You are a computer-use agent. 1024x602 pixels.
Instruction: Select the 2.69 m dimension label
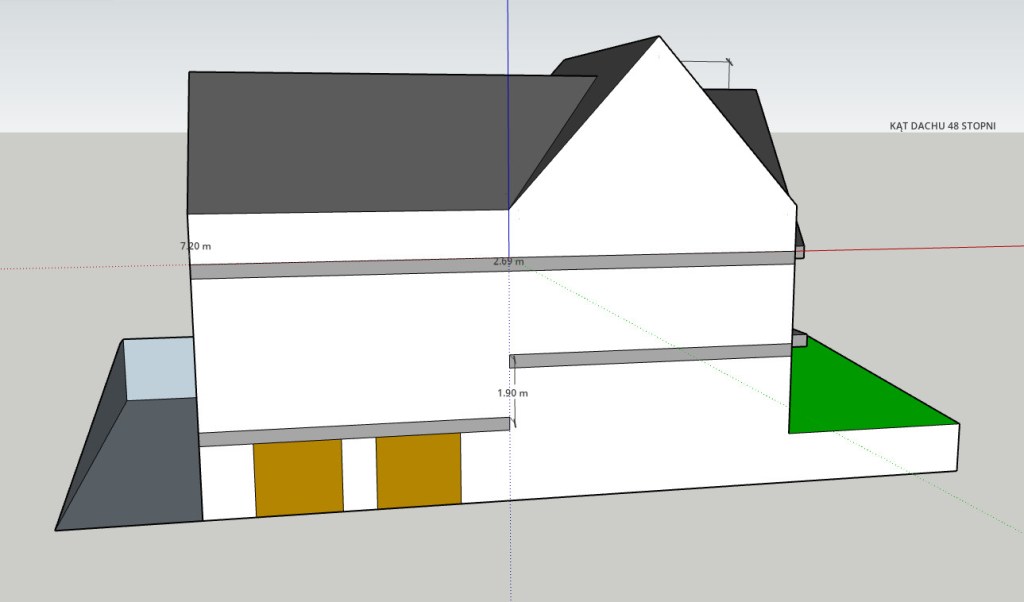[x=508, y=261]
